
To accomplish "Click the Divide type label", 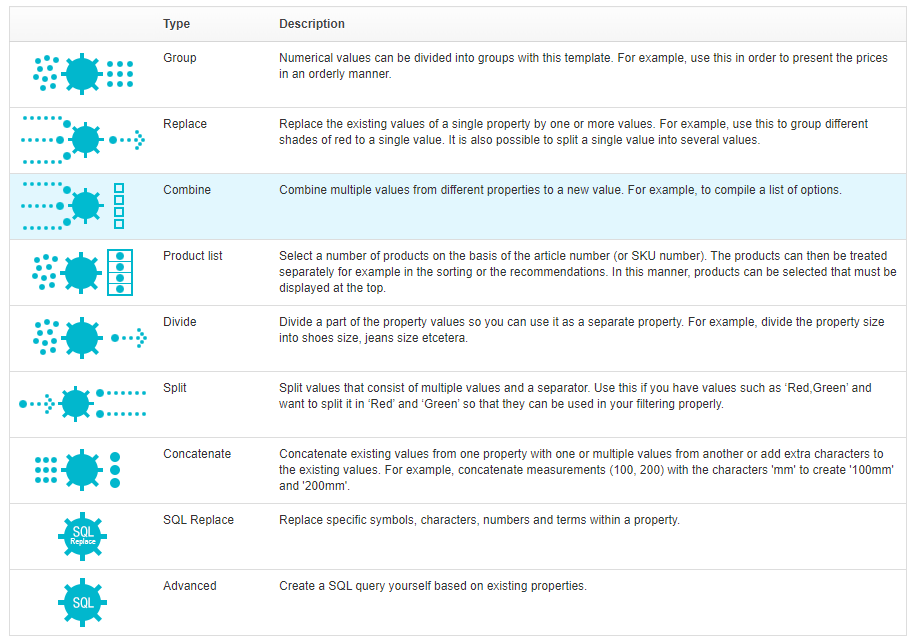I will [x=180, y=322].
